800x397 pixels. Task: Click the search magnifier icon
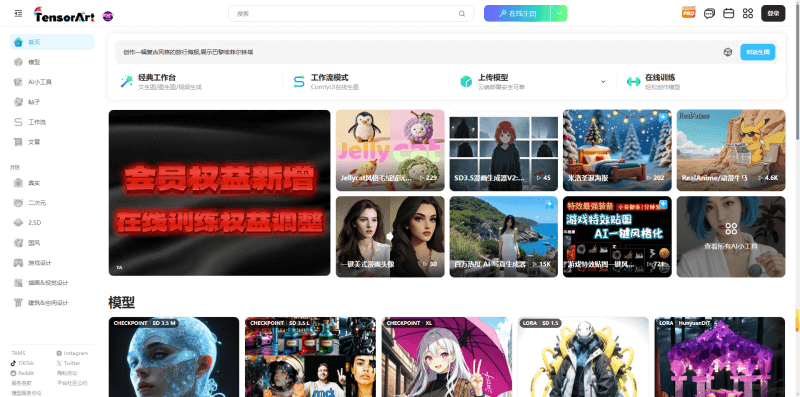(x=462, y=14)
